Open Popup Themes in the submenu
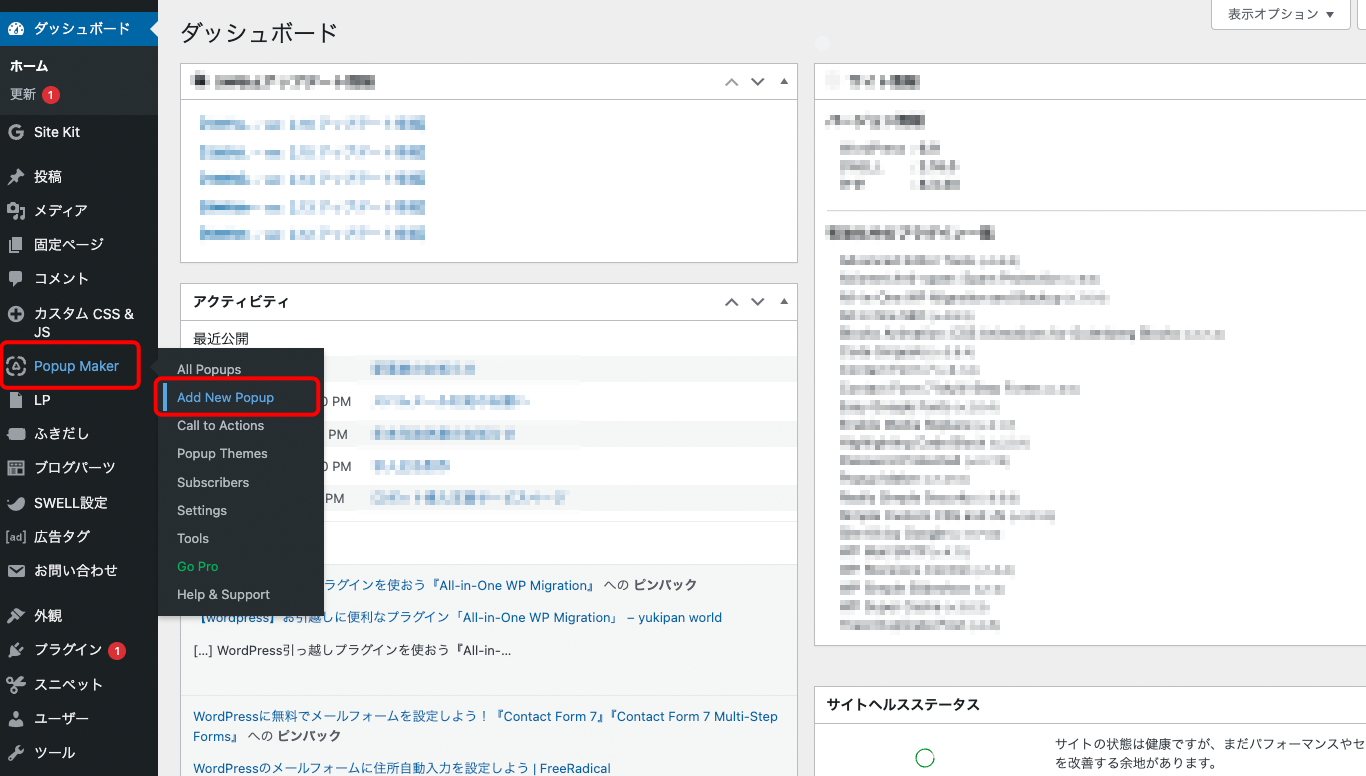 [222, 453]
